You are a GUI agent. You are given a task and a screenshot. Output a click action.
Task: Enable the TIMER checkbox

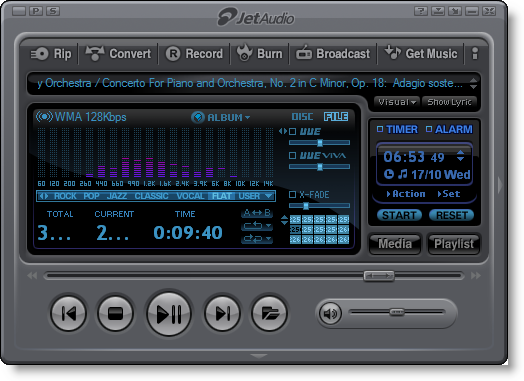point(380,129)
